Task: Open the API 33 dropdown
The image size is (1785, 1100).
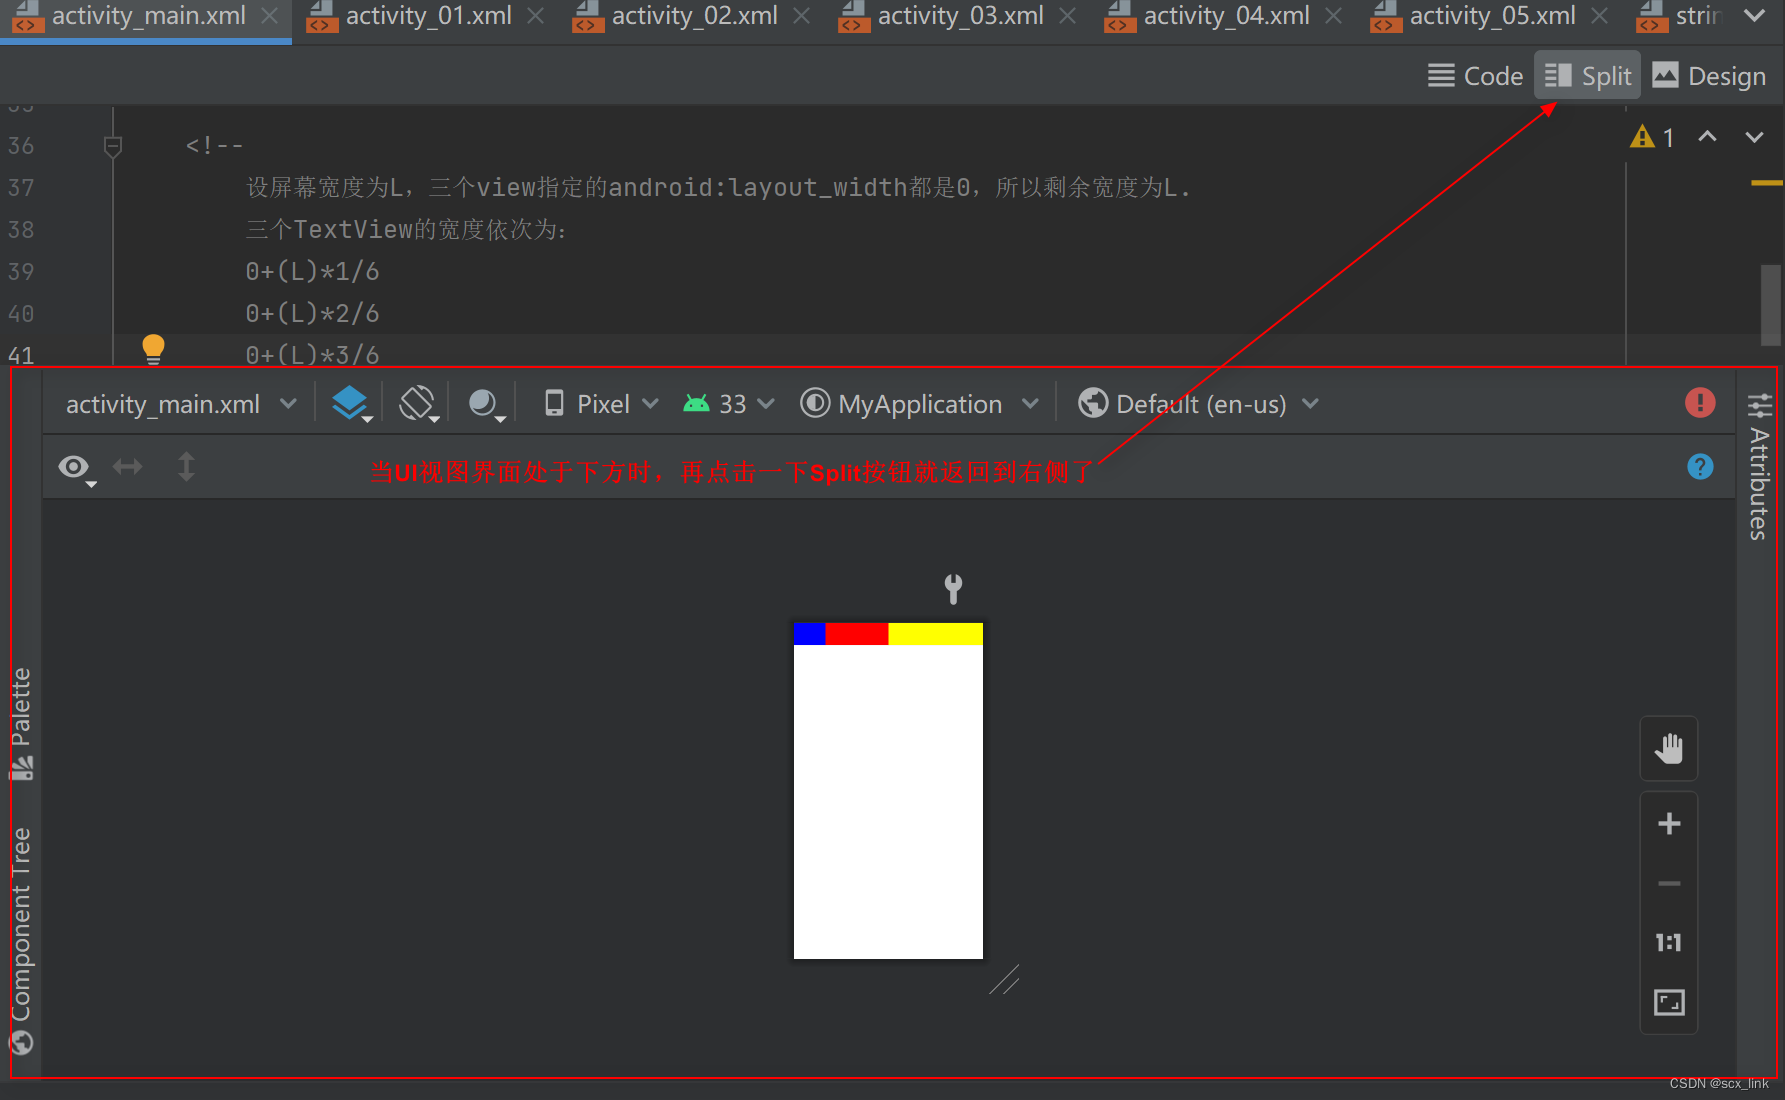Action: point(727,403)
